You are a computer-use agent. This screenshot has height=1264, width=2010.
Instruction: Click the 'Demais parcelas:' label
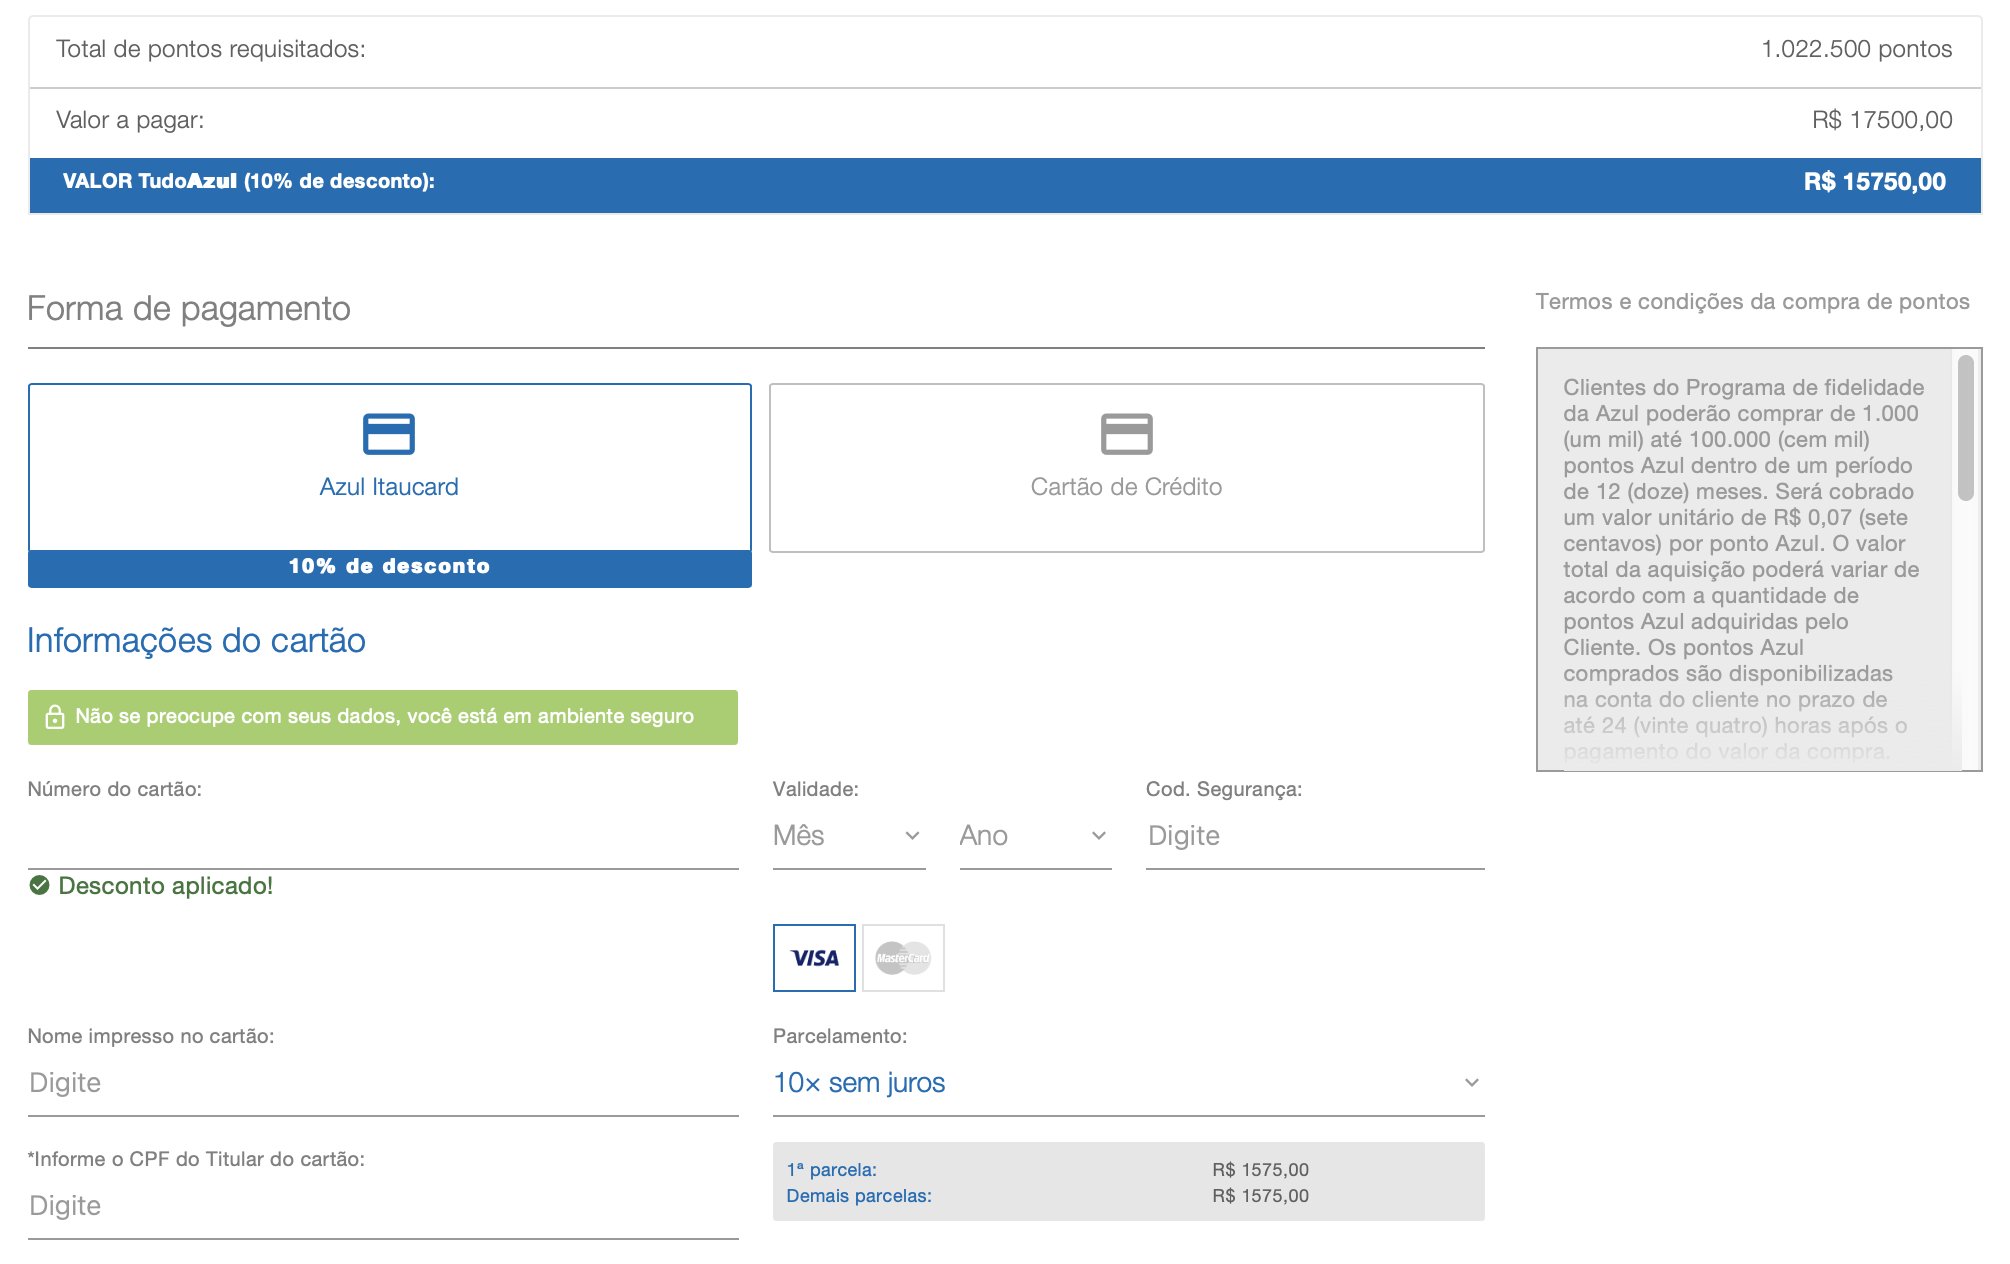click(x=859, y=1196)
